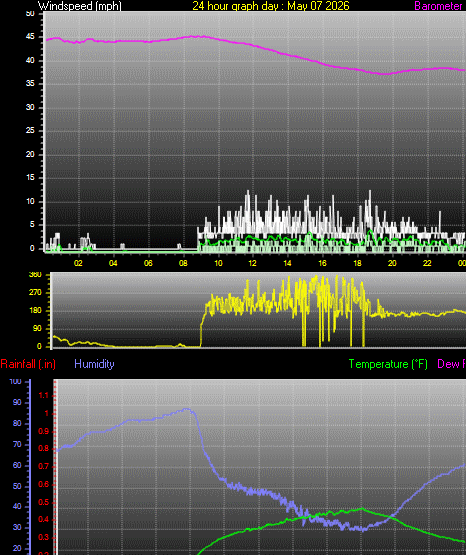Click the "22" hour label on time axis
The height and width of the screenshot is (555, 466).
427,263
